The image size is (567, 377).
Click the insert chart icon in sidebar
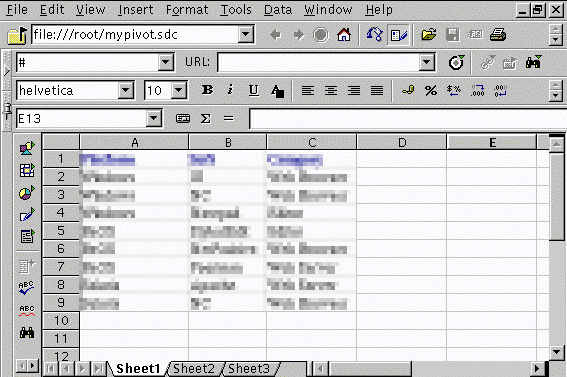[x=27, y=193]
